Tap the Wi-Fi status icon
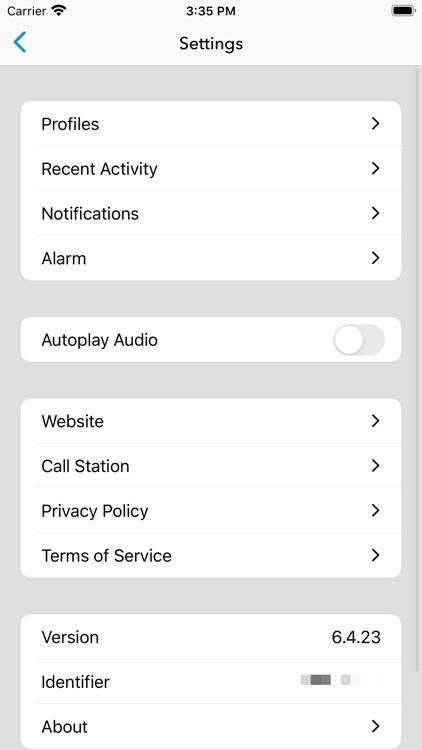Image resolution: width=422 pixels, height=750 pixels. [59, 11]
